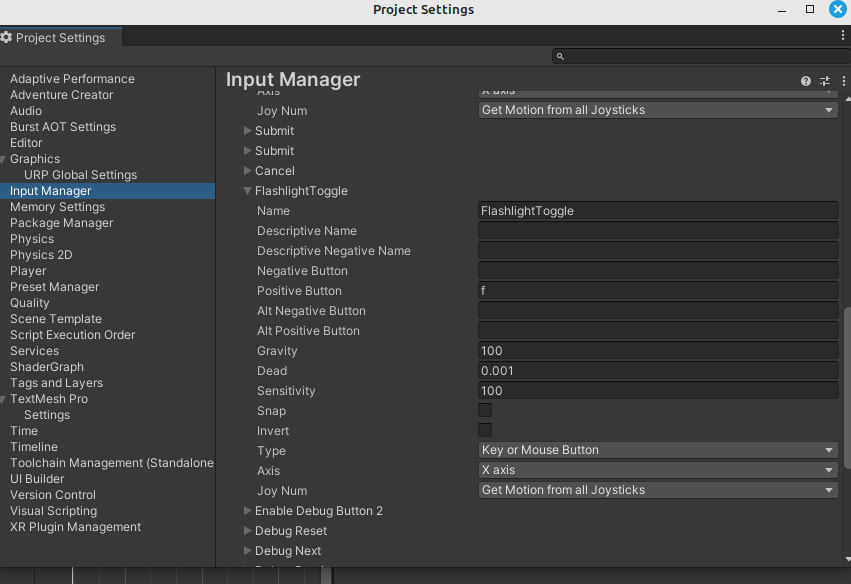Open the Joy Num dropdown below FlashlightToggle Axis
The height and width of the screenshot is (584, 851).
(658, 490)
